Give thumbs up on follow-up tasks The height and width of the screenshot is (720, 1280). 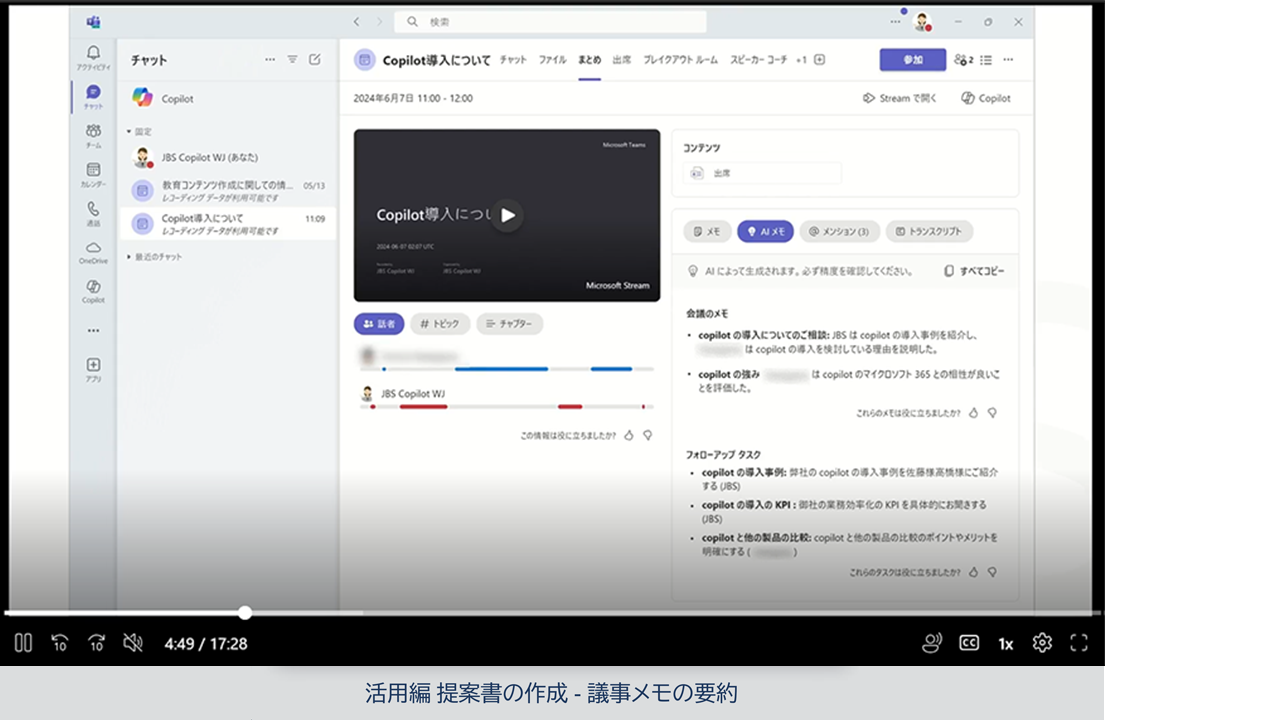click(974, 572)
